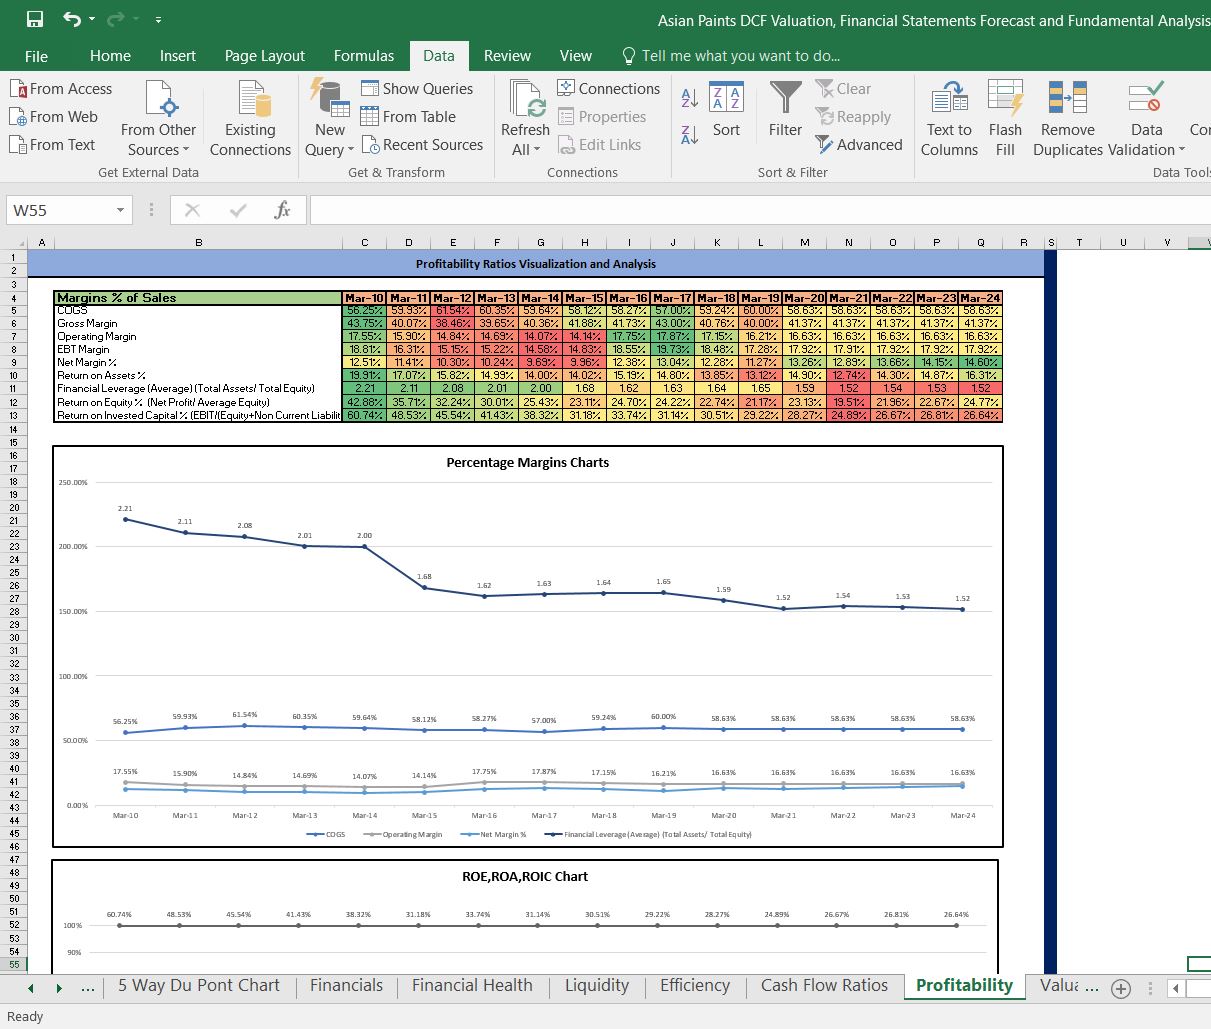The height and width of the screenshot is (1029, 1211).
Task: Switch to the Page Layout tab
Action: click(x=265, y=56)
